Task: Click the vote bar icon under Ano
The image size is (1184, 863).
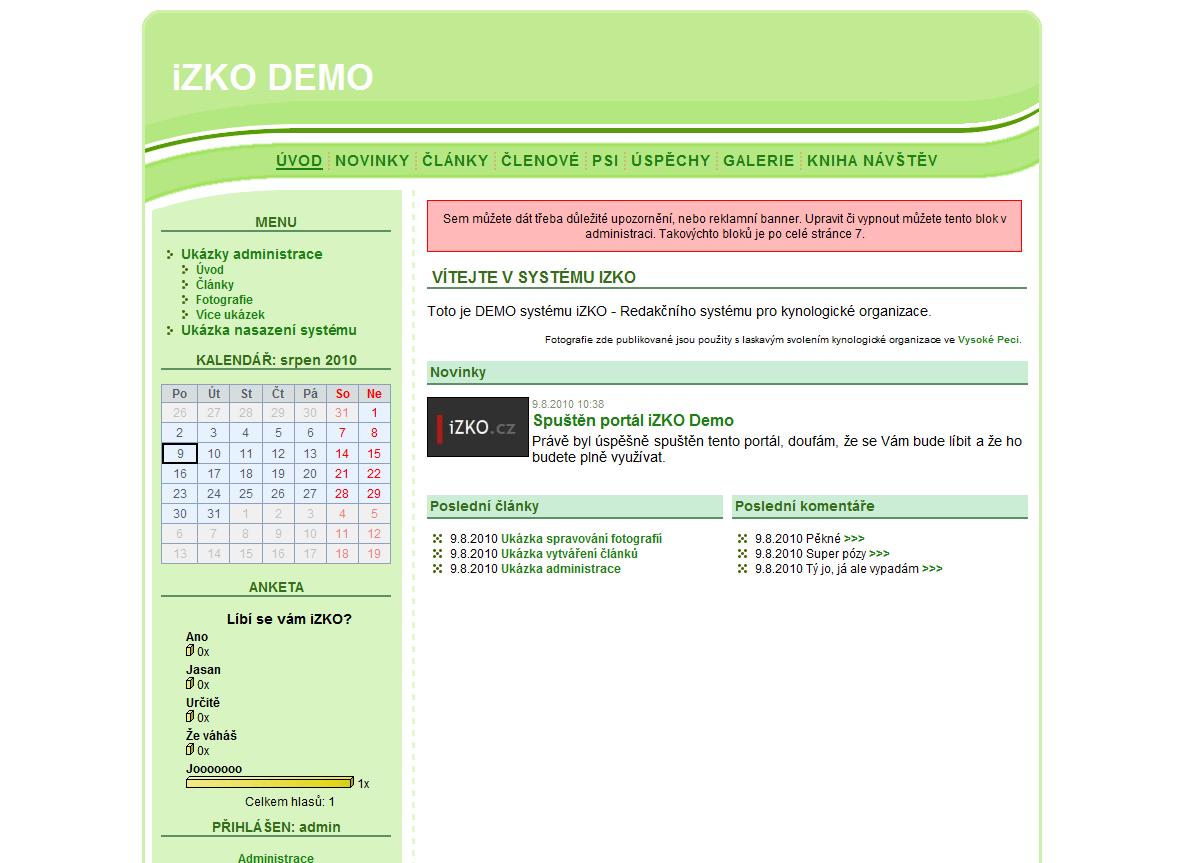Action: coord(190,650)
